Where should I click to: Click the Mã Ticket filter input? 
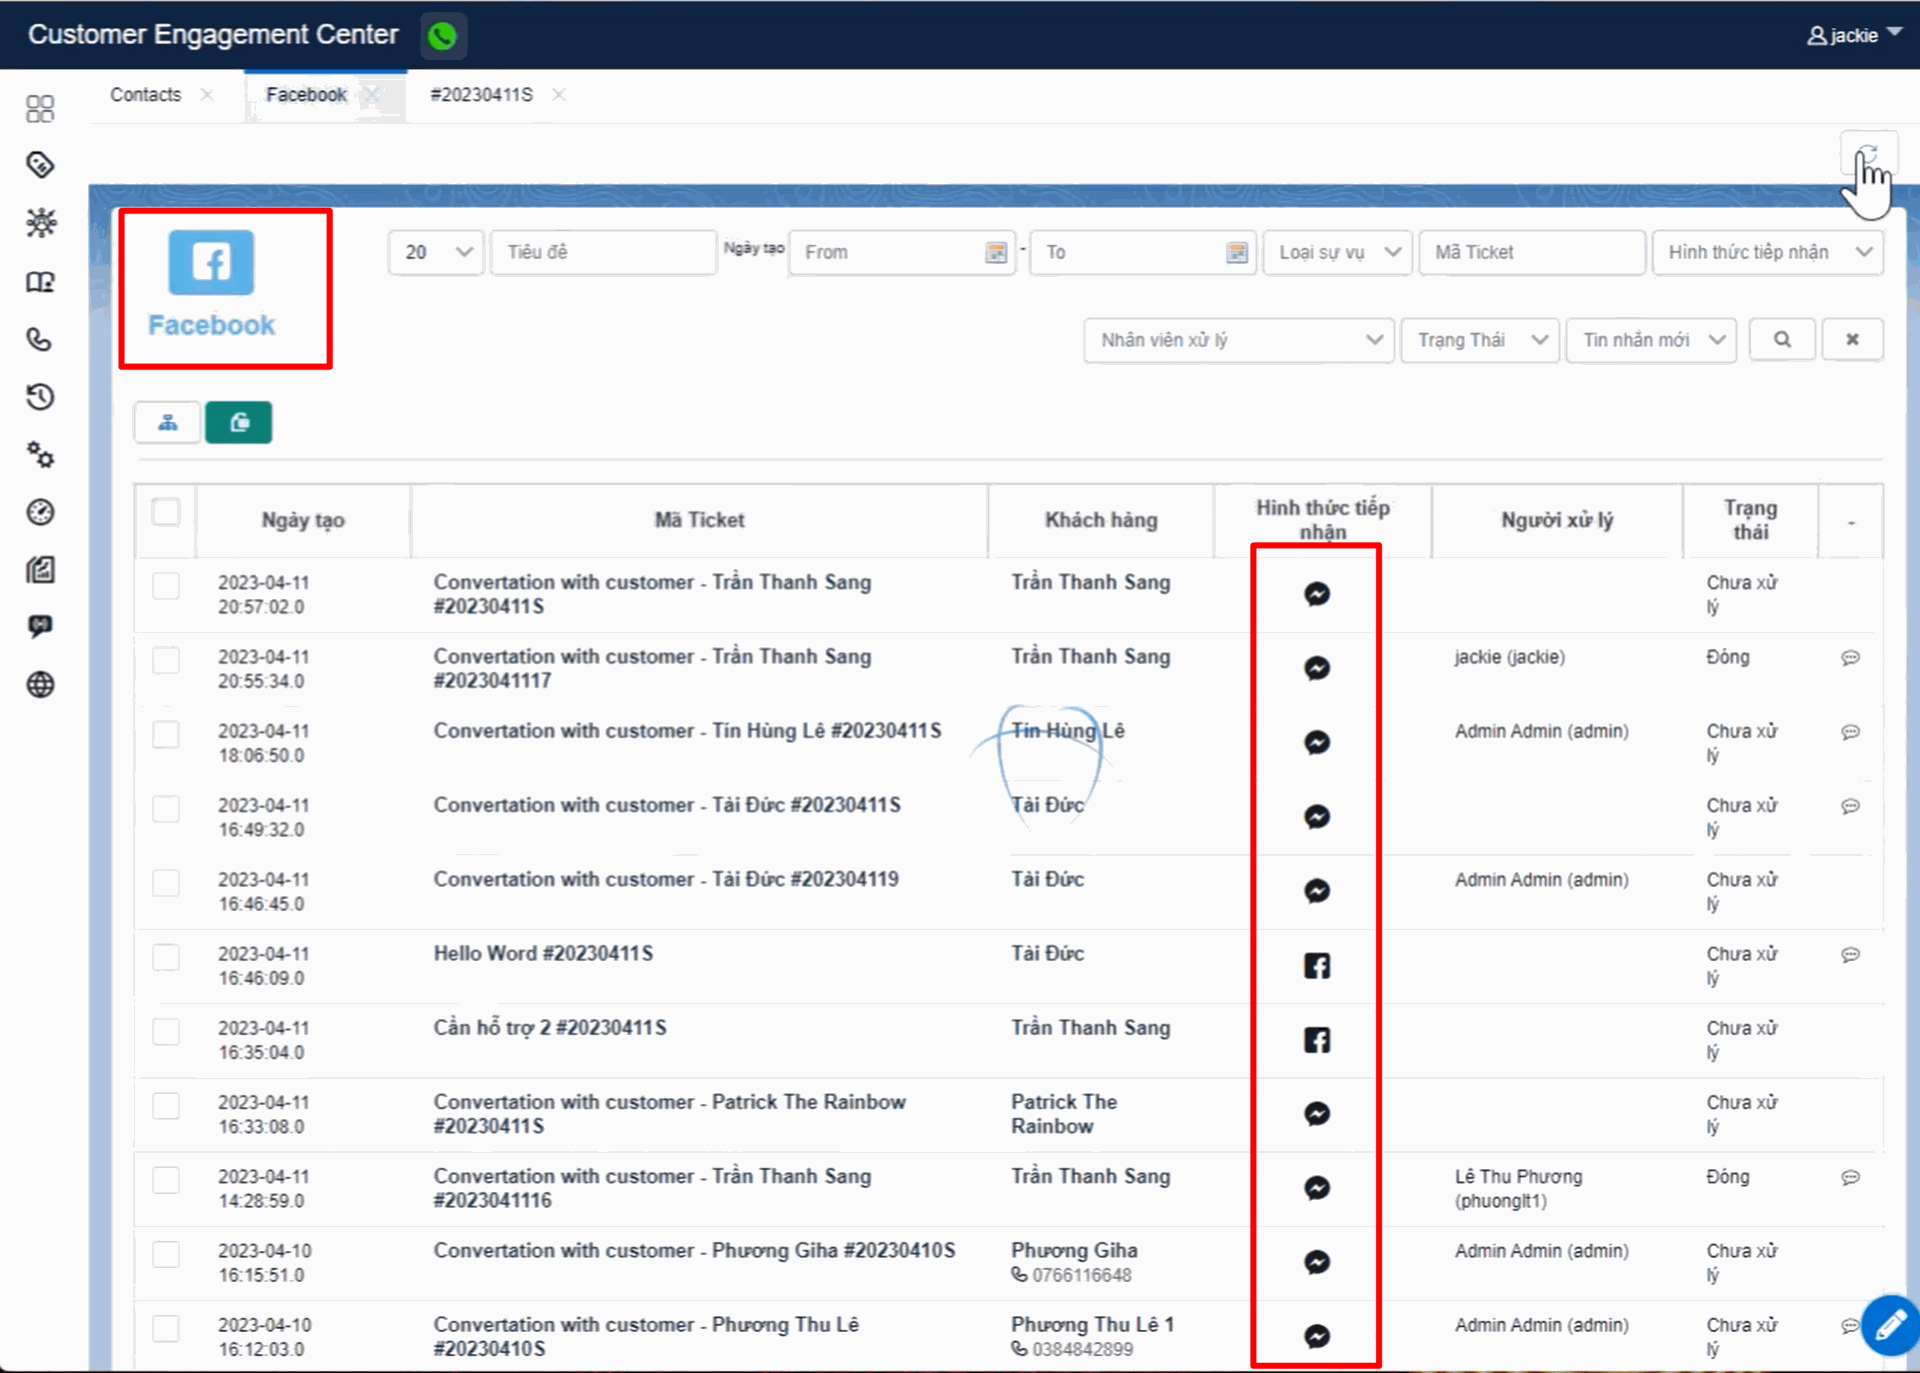(x=1531, y=252)
